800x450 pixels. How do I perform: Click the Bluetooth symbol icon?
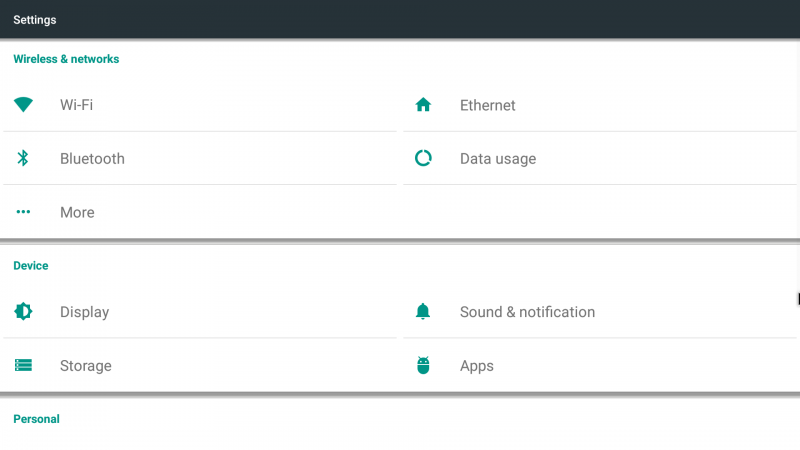(23, 158)
